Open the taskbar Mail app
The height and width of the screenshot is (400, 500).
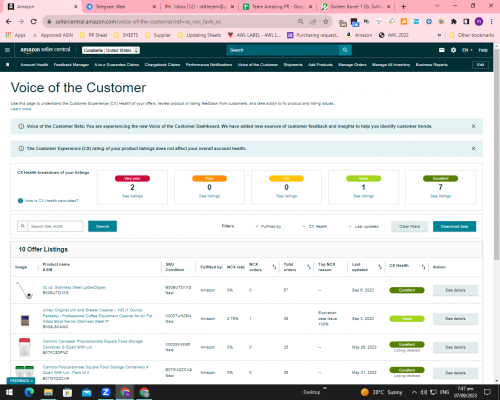[87, 392]
